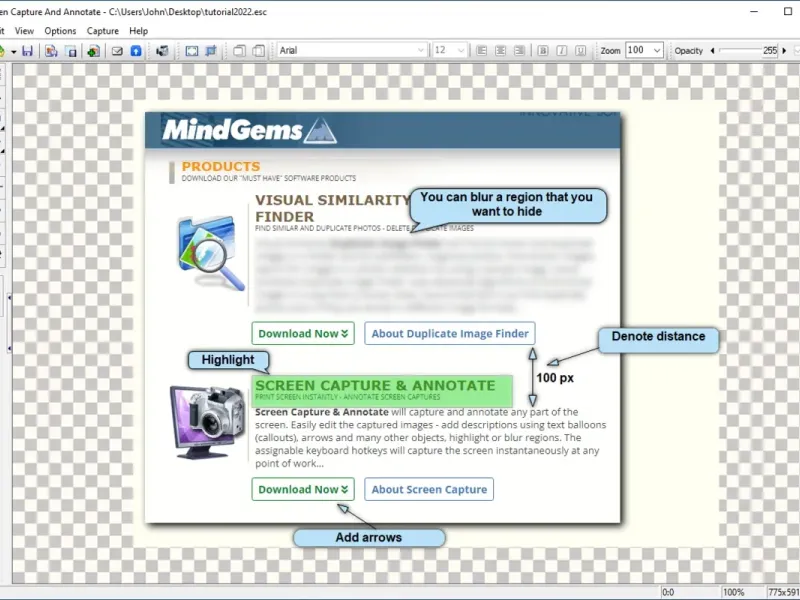Click the add image green plus icon
800x600 pixels.
[93, 51]
